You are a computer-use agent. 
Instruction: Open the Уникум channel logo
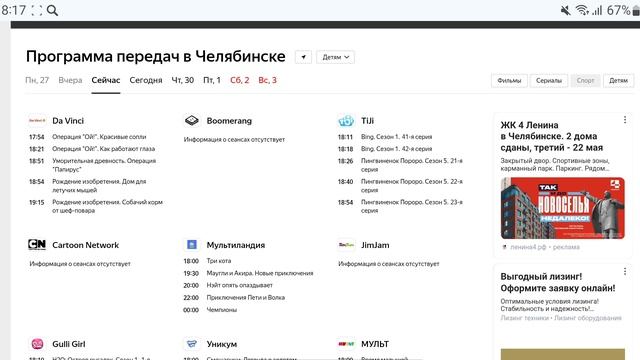(x=191, y=344)
